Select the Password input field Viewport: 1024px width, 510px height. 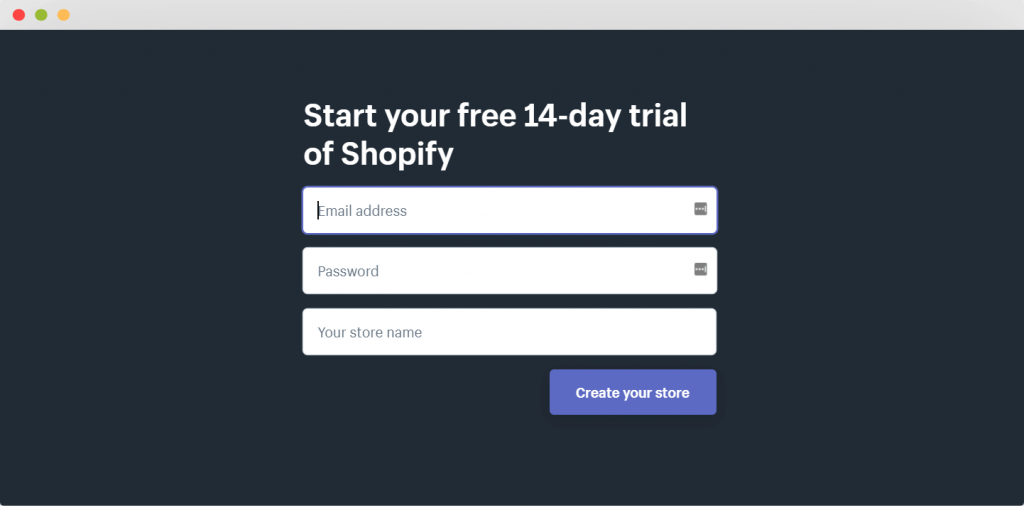click(509, 270)
